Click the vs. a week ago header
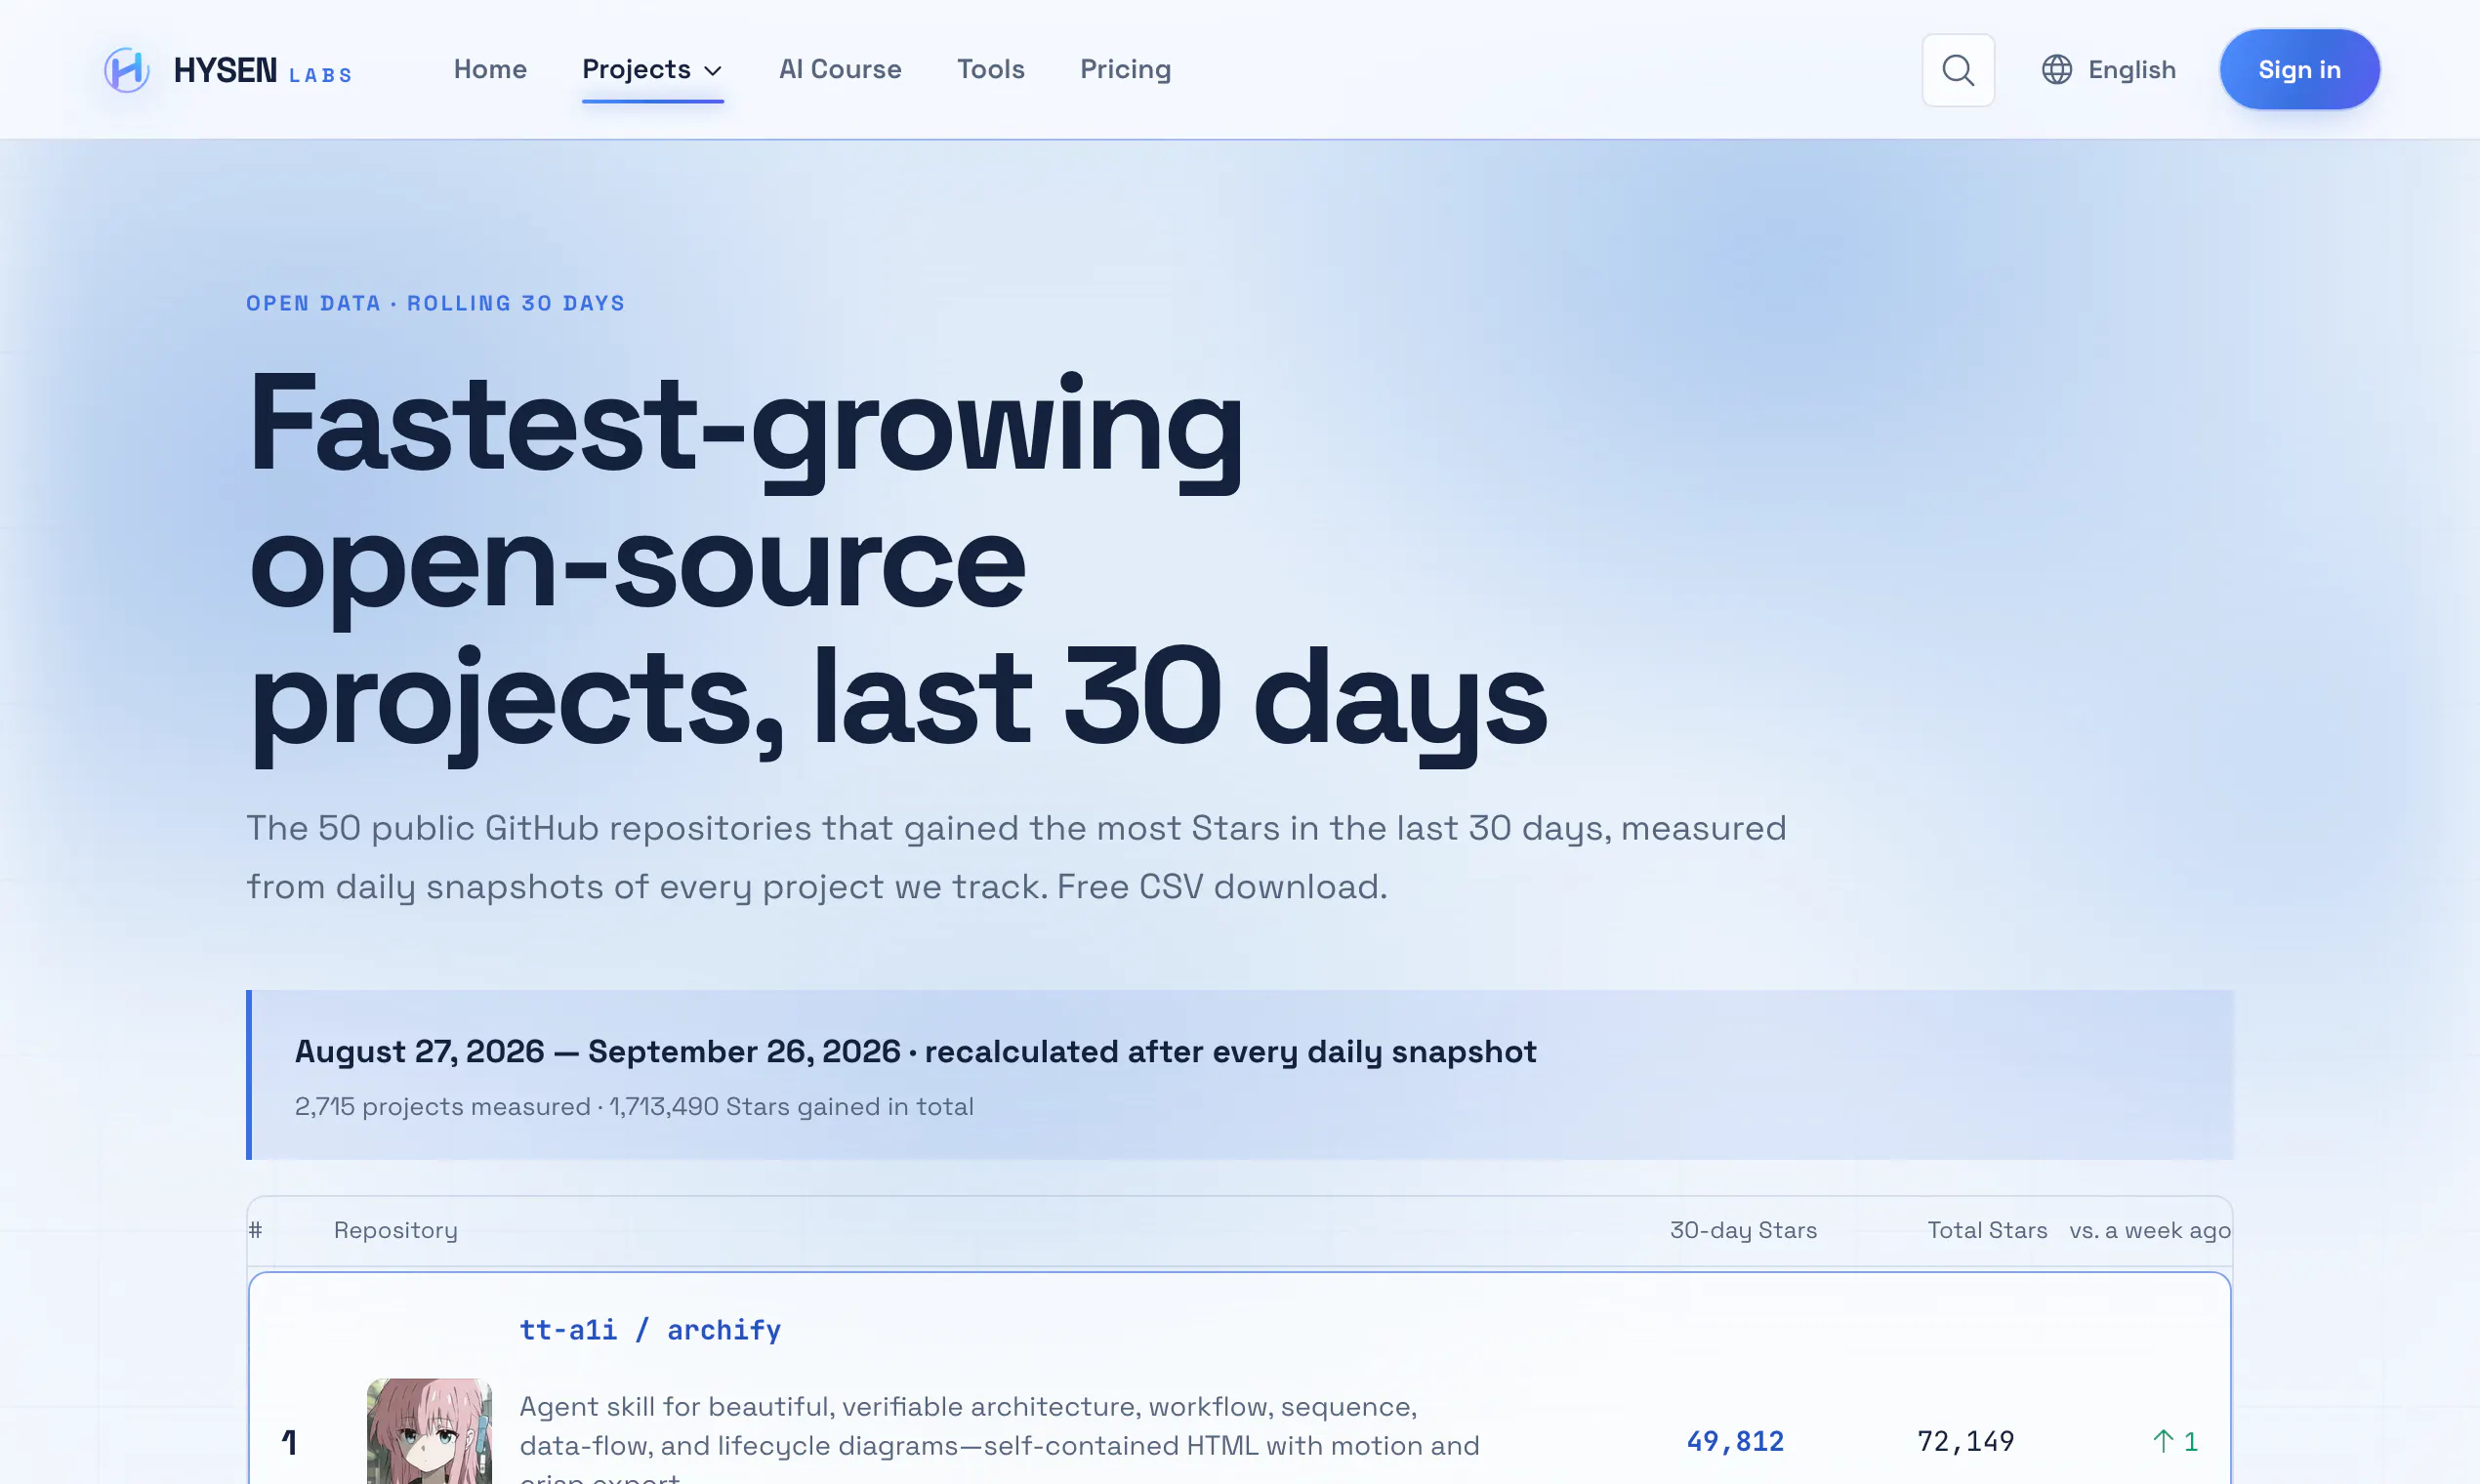 (2150, 1230)
